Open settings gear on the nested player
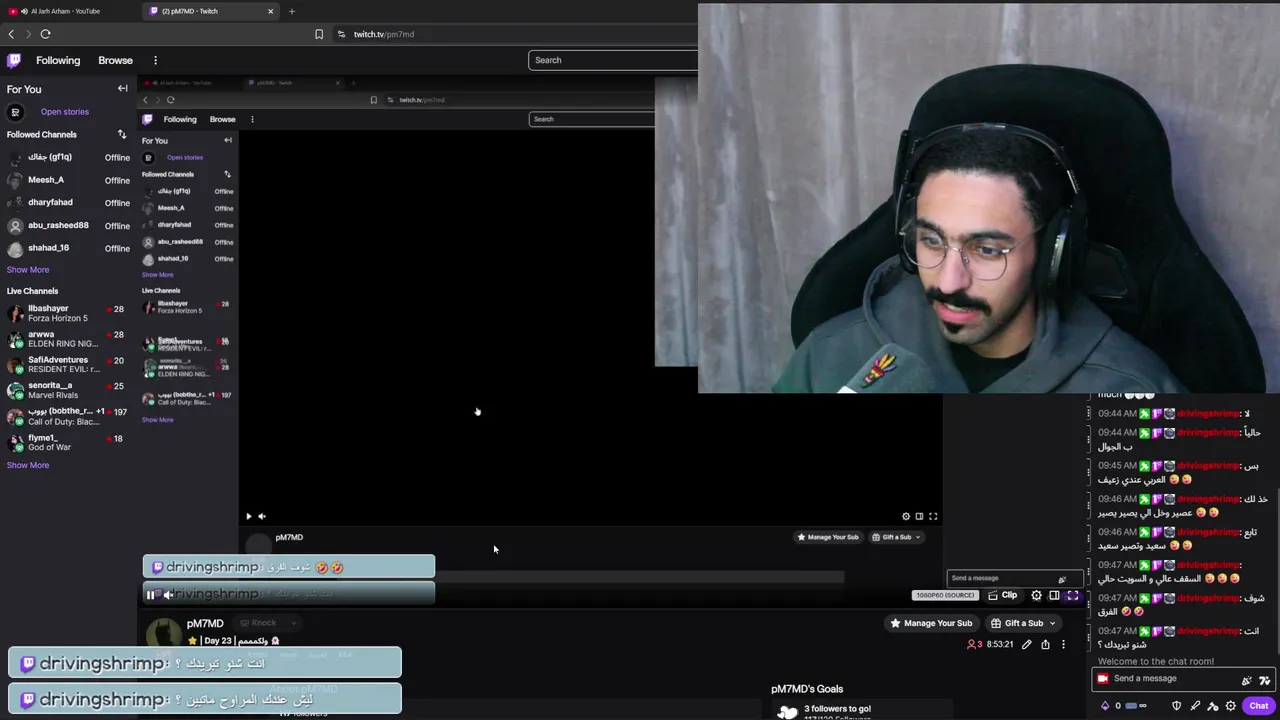Screen dimensions: 1280x720 [x=906, y=517]
